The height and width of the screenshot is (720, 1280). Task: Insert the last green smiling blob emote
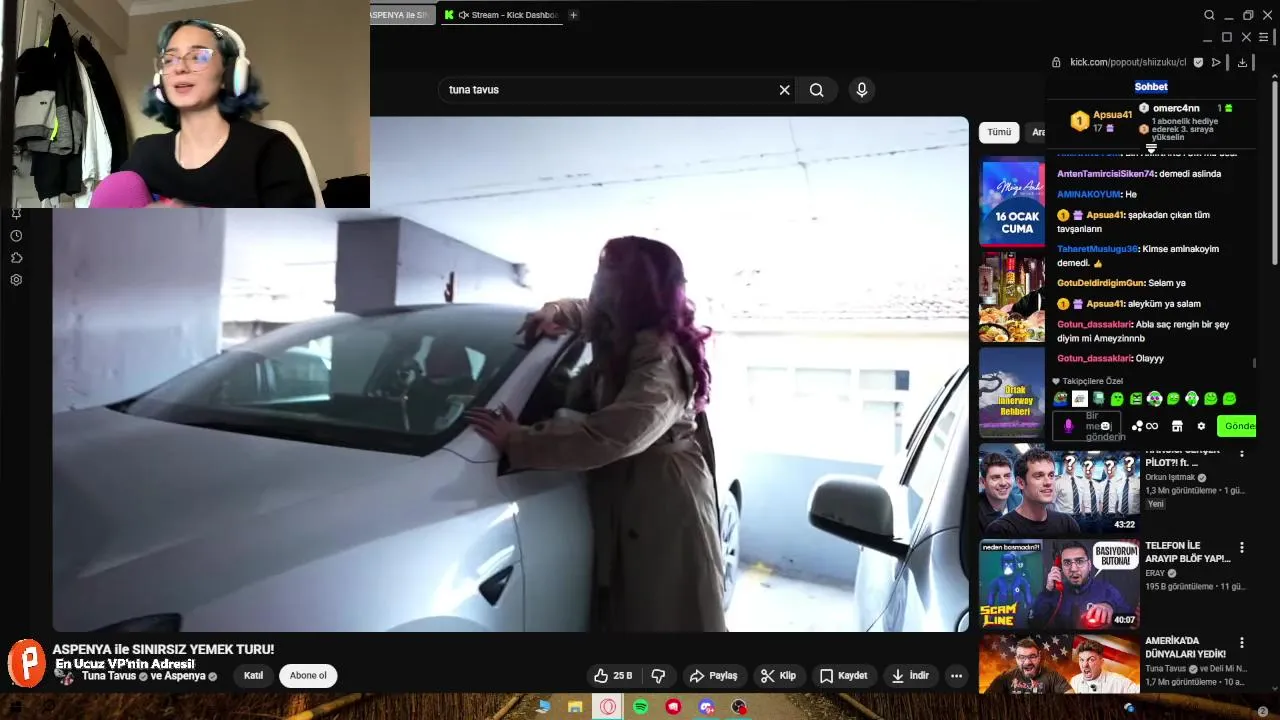pyautogui.click(x=1229, y=399)
